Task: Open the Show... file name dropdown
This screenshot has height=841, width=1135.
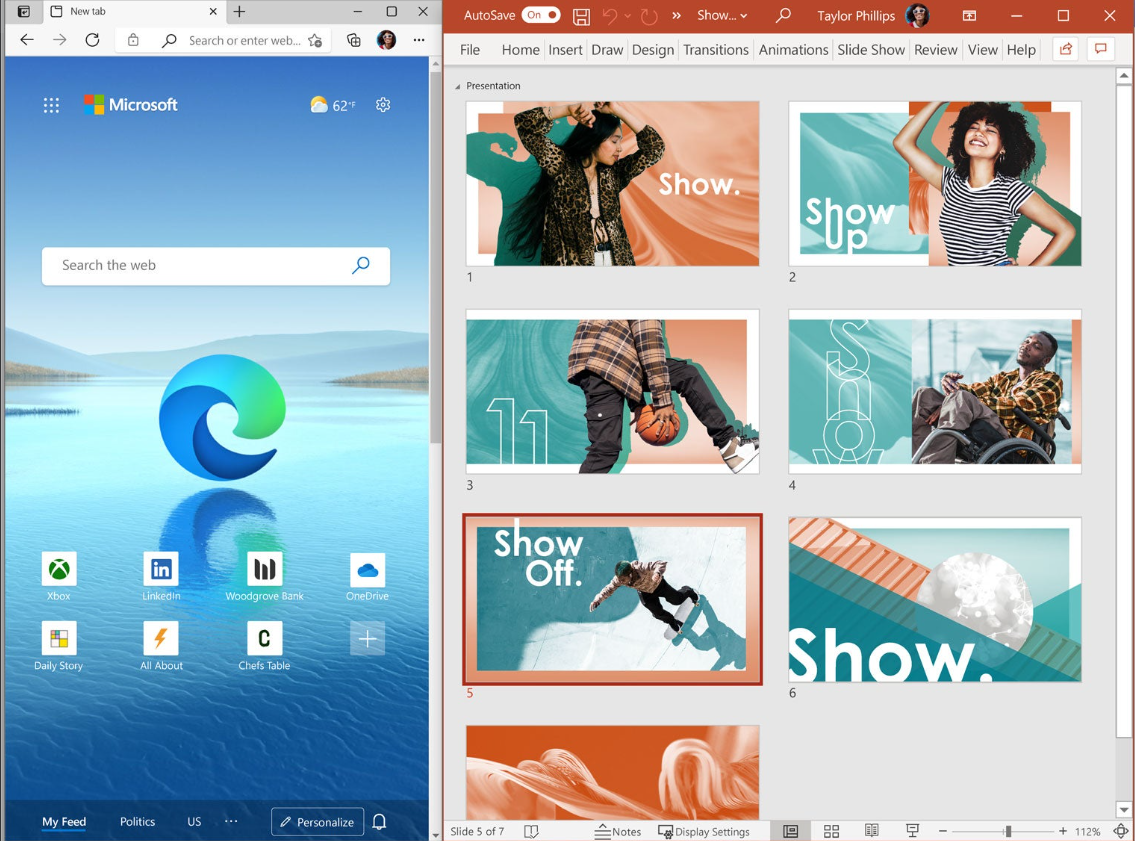Action: tap(722, 15)
